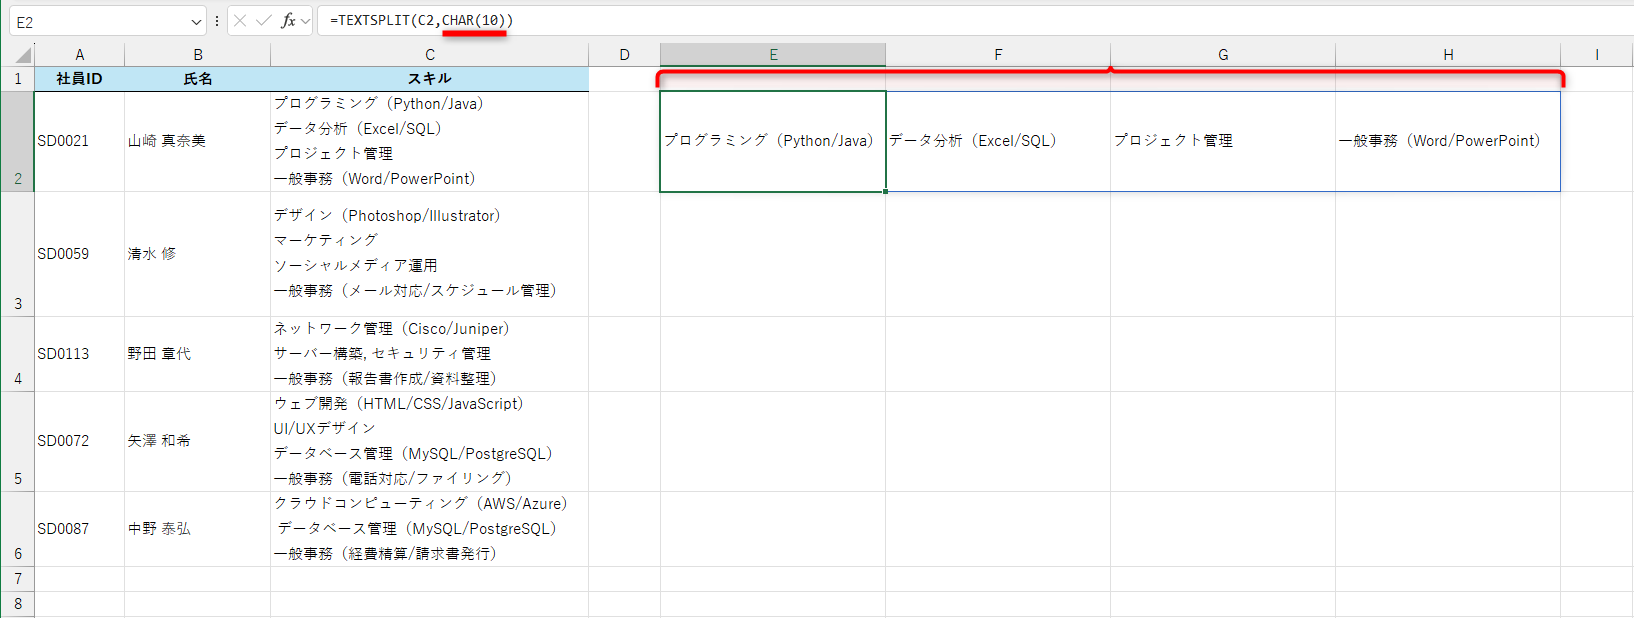The image size is (1634, 618).
Task: Select the name cell 清水 修
Action: 198,254
